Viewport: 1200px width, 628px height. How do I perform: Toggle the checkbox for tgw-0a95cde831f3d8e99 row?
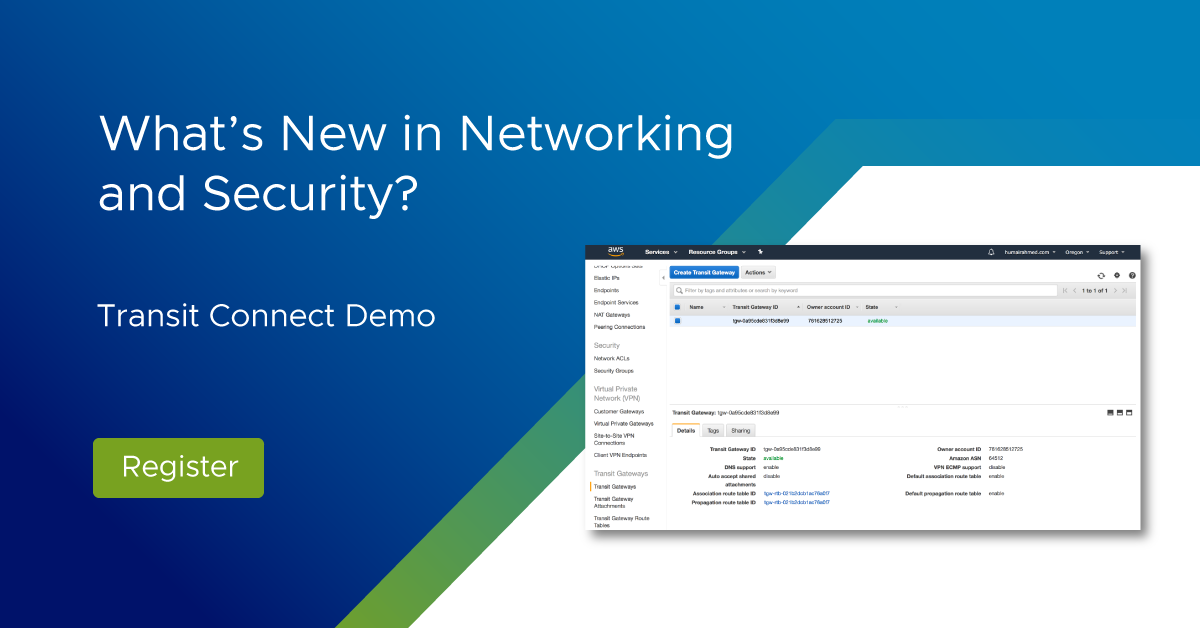(x=677, y=321)
